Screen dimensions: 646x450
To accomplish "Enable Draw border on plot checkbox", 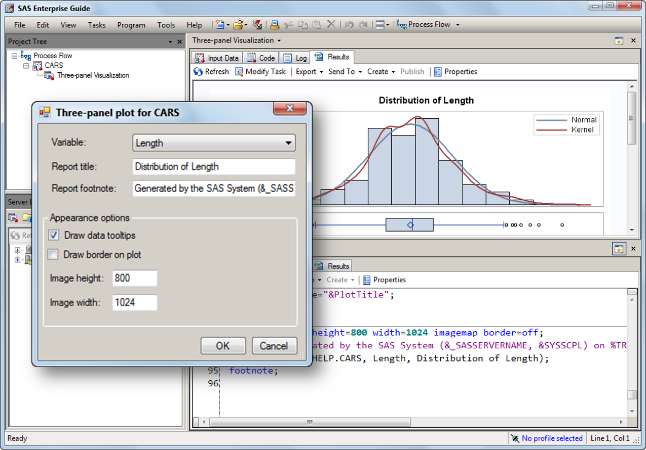I will [x=54, y=255].
